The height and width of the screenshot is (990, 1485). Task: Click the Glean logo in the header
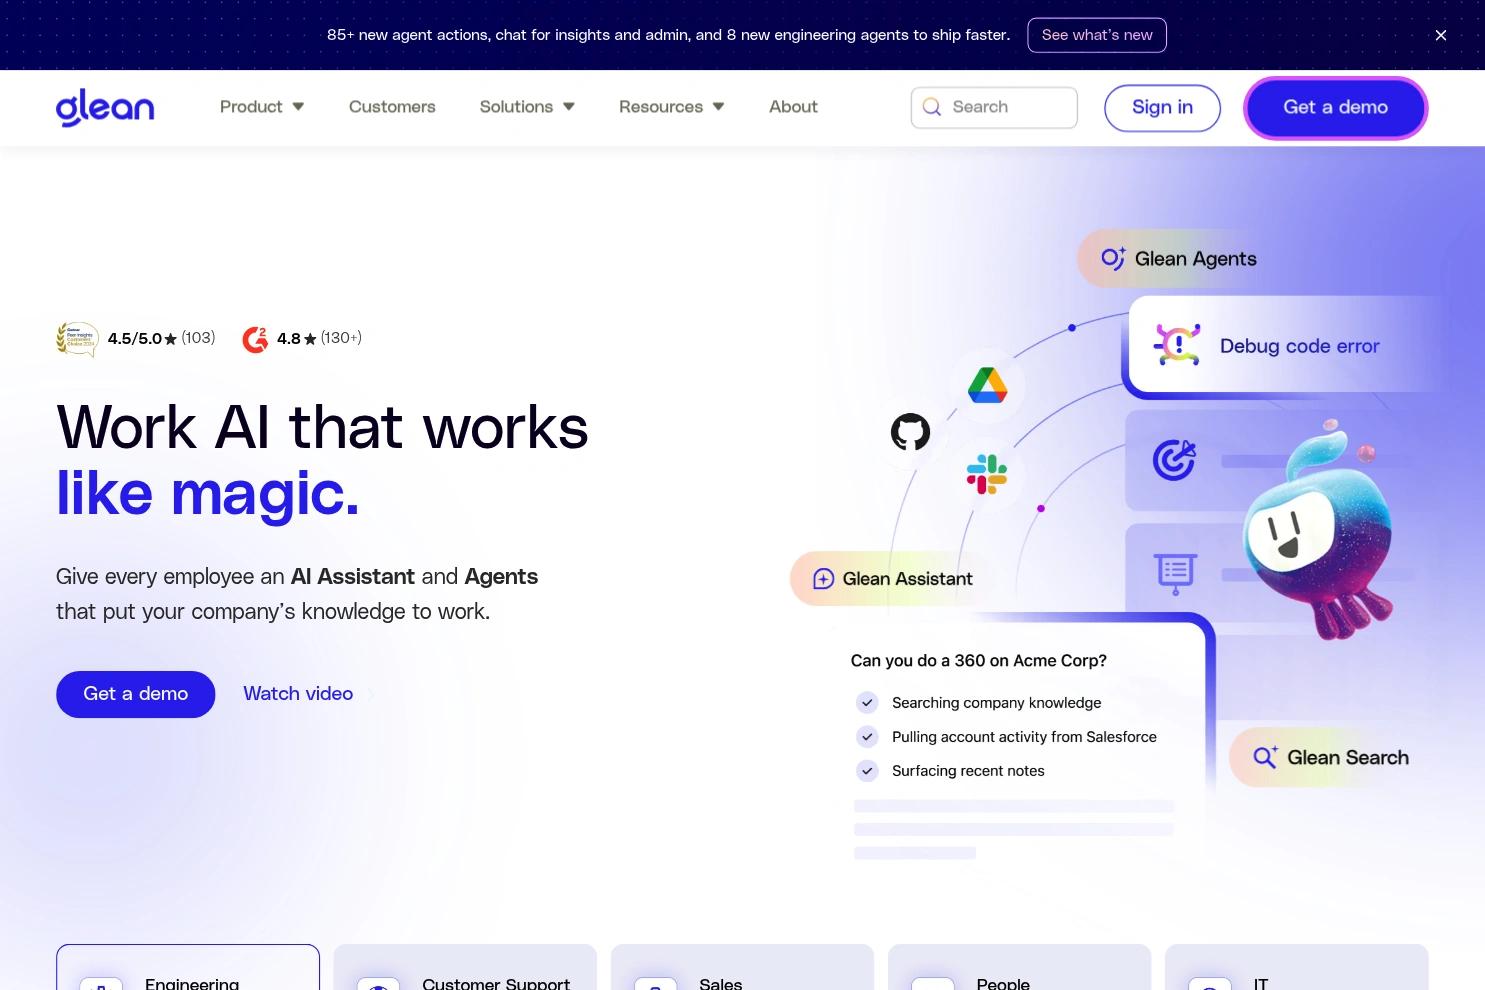point(105,107)
